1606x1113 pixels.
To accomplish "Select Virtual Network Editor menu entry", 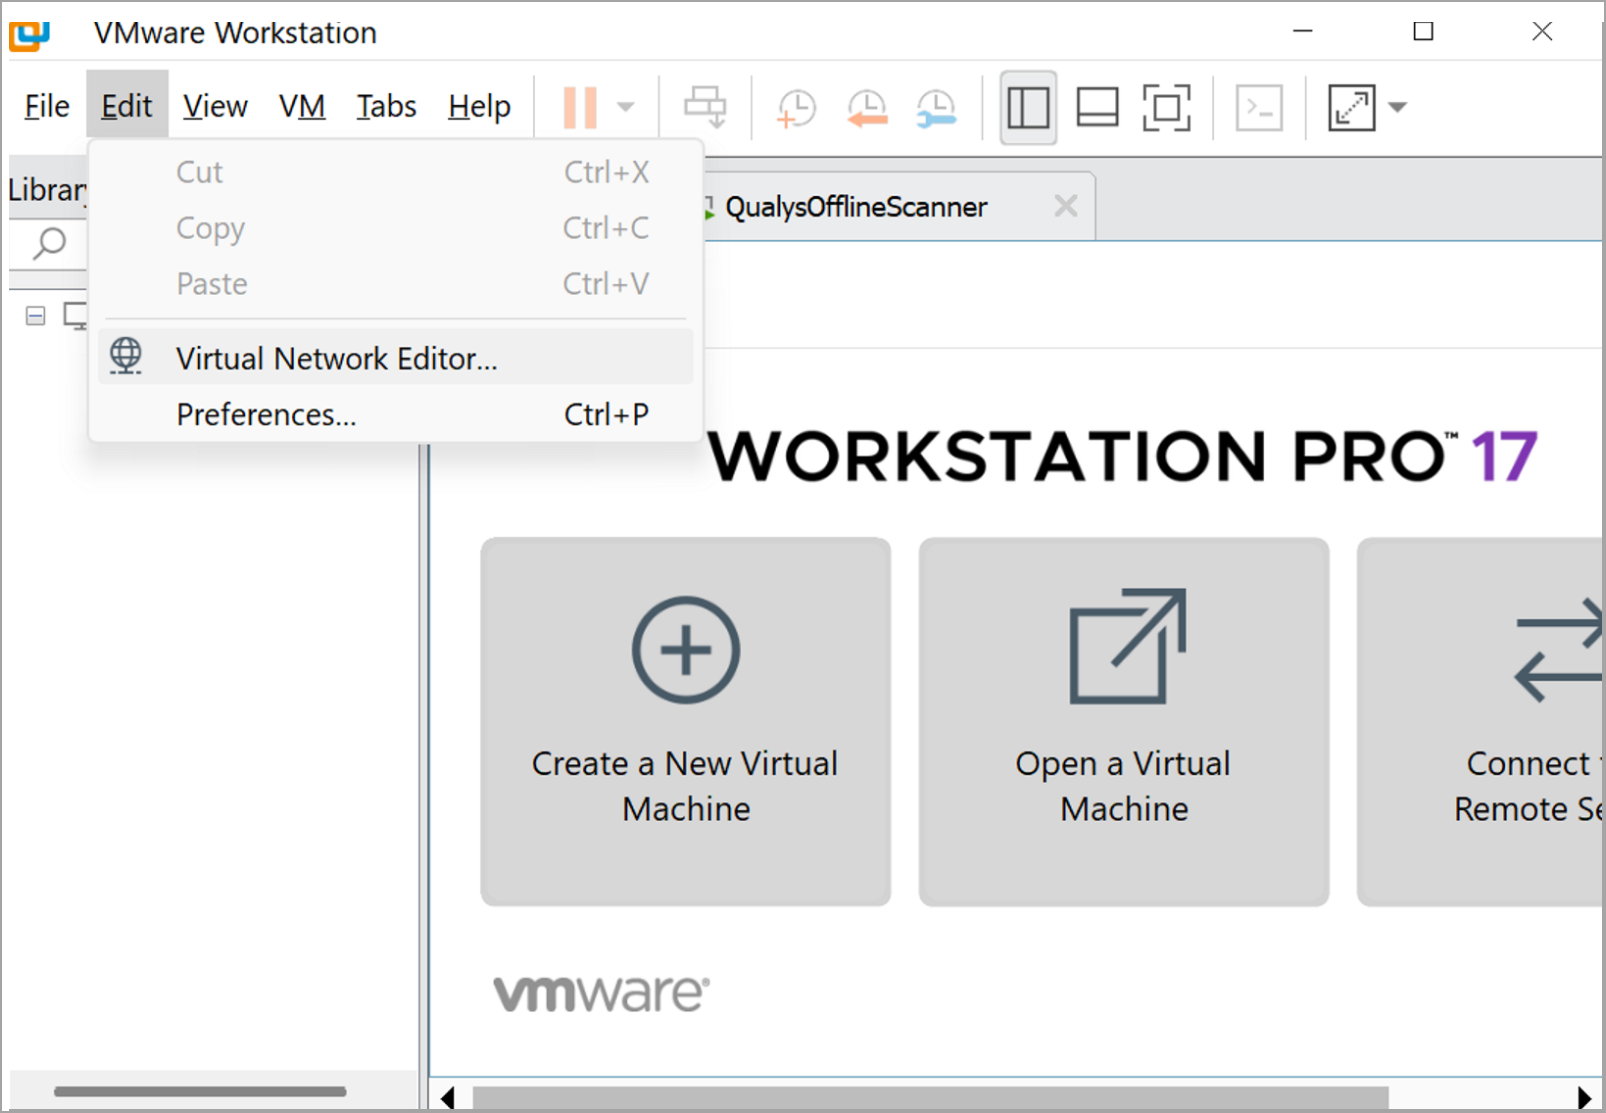I will 336,358.
